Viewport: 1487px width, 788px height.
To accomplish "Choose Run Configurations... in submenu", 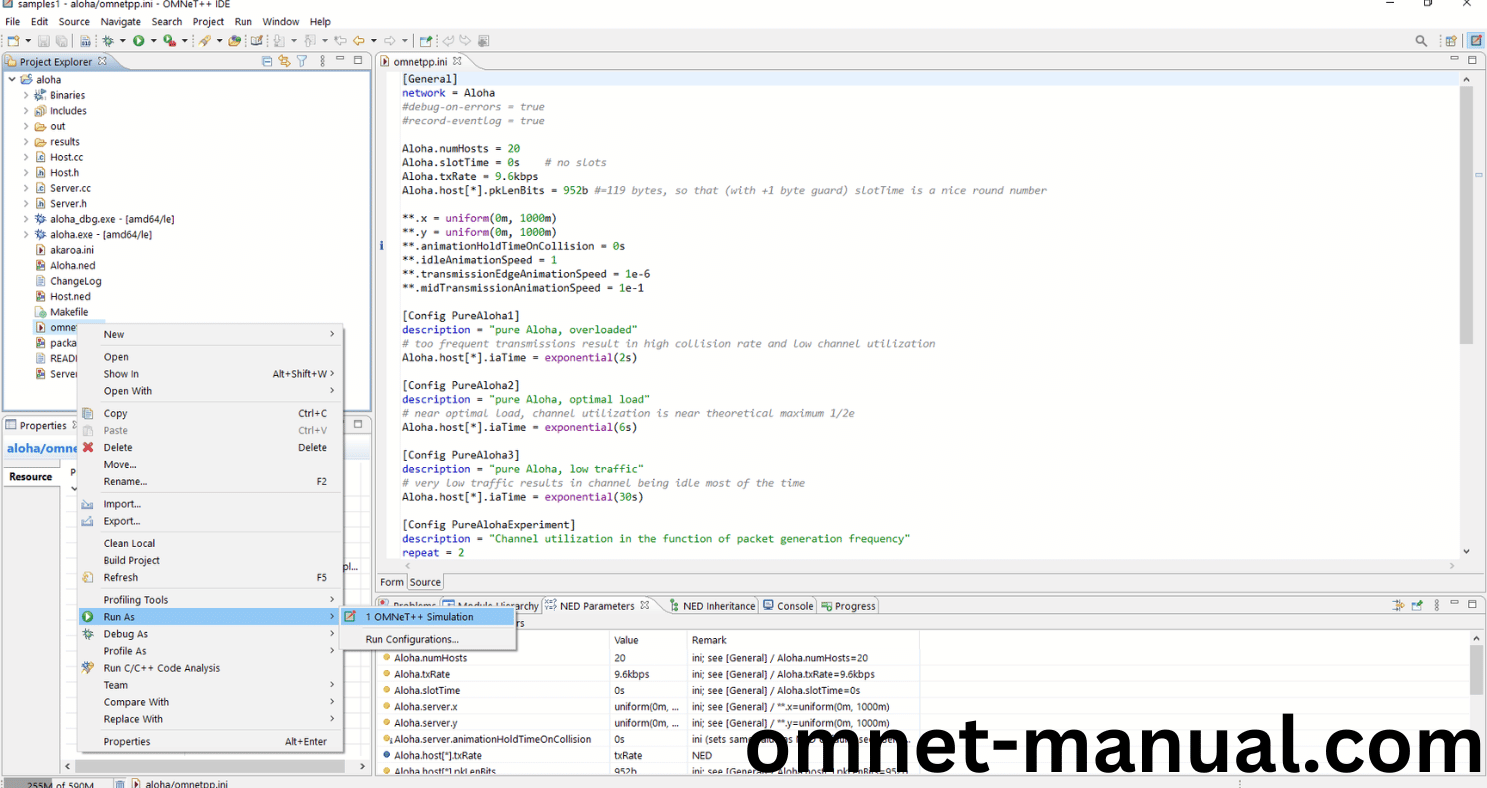I will [428, 639].
